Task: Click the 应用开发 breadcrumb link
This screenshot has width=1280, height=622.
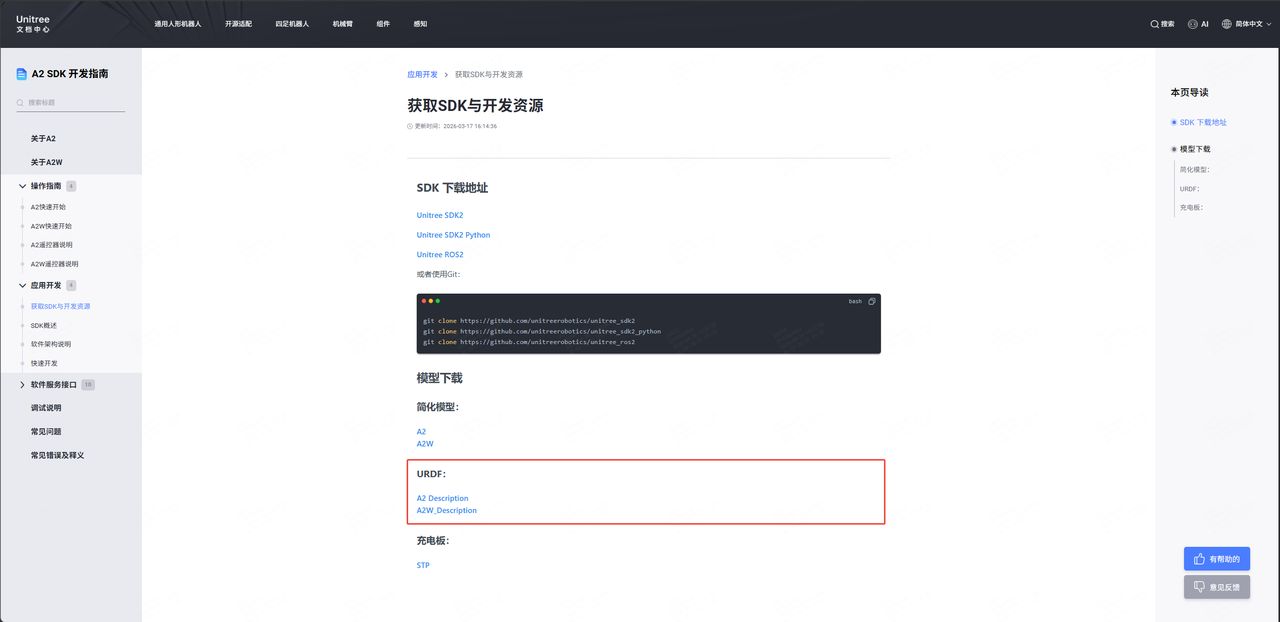Action: click(422, 75)
